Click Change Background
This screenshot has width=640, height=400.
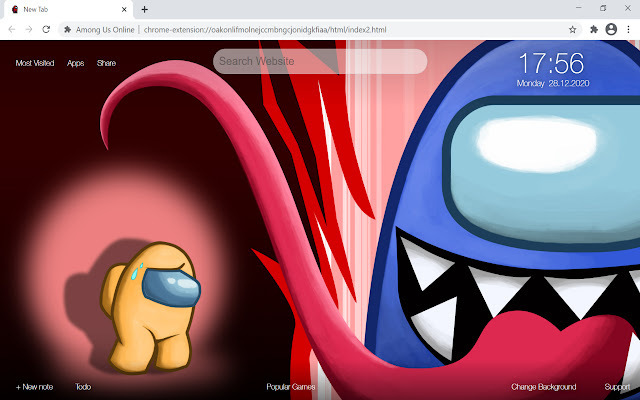(544, 387)
